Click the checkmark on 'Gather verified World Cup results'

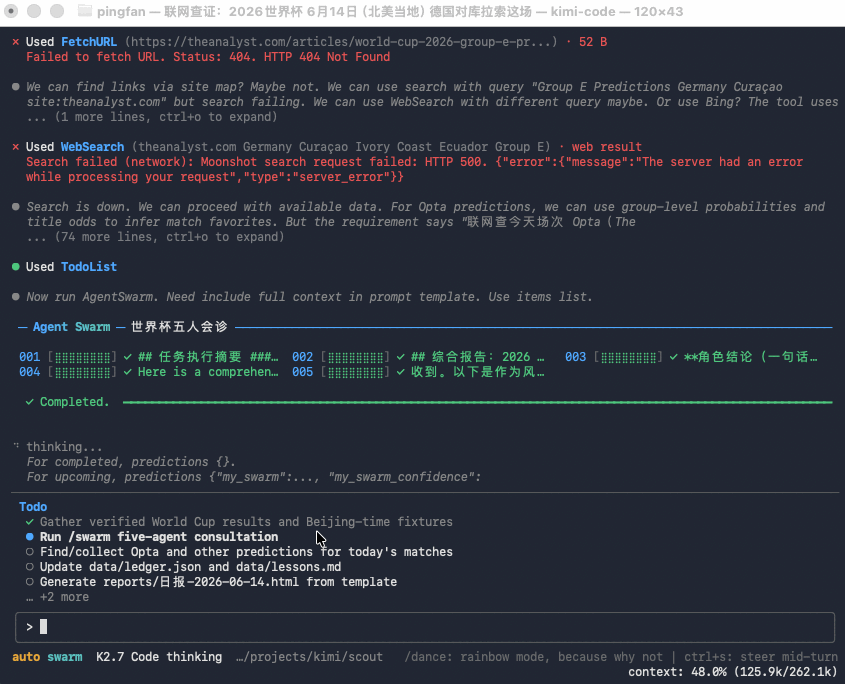30,522
